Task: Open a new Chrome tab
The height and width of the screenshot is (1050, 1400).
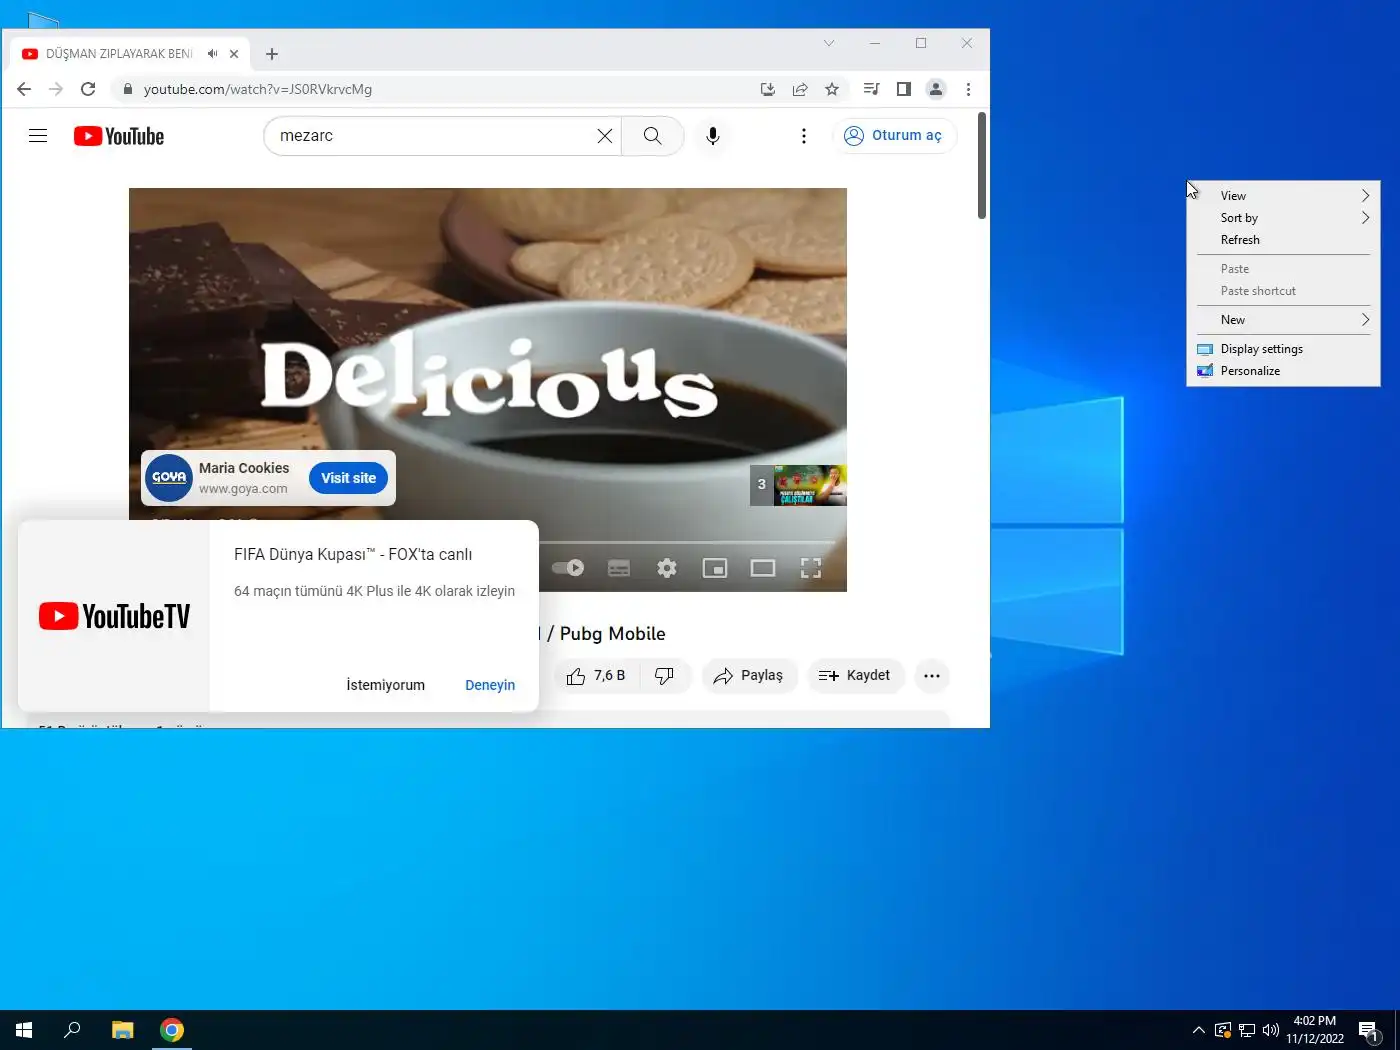Action: [272, 54]
